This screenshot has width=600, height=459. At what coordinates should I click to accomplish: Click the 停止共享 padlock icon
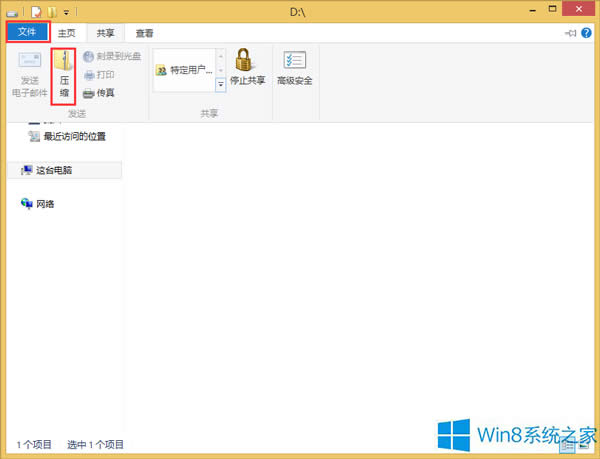[x=246, y=62]
